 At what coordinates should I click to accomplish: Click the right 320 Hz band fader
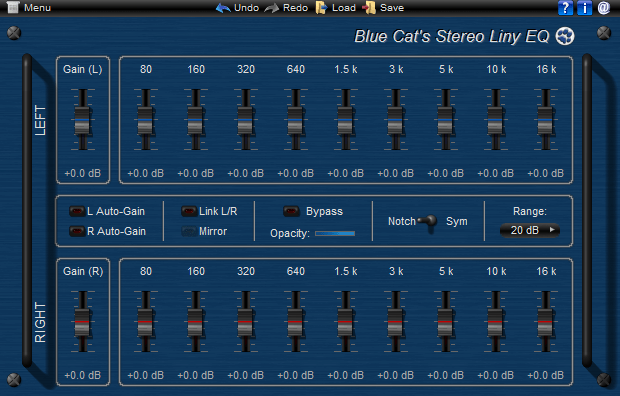coord(245,322)
